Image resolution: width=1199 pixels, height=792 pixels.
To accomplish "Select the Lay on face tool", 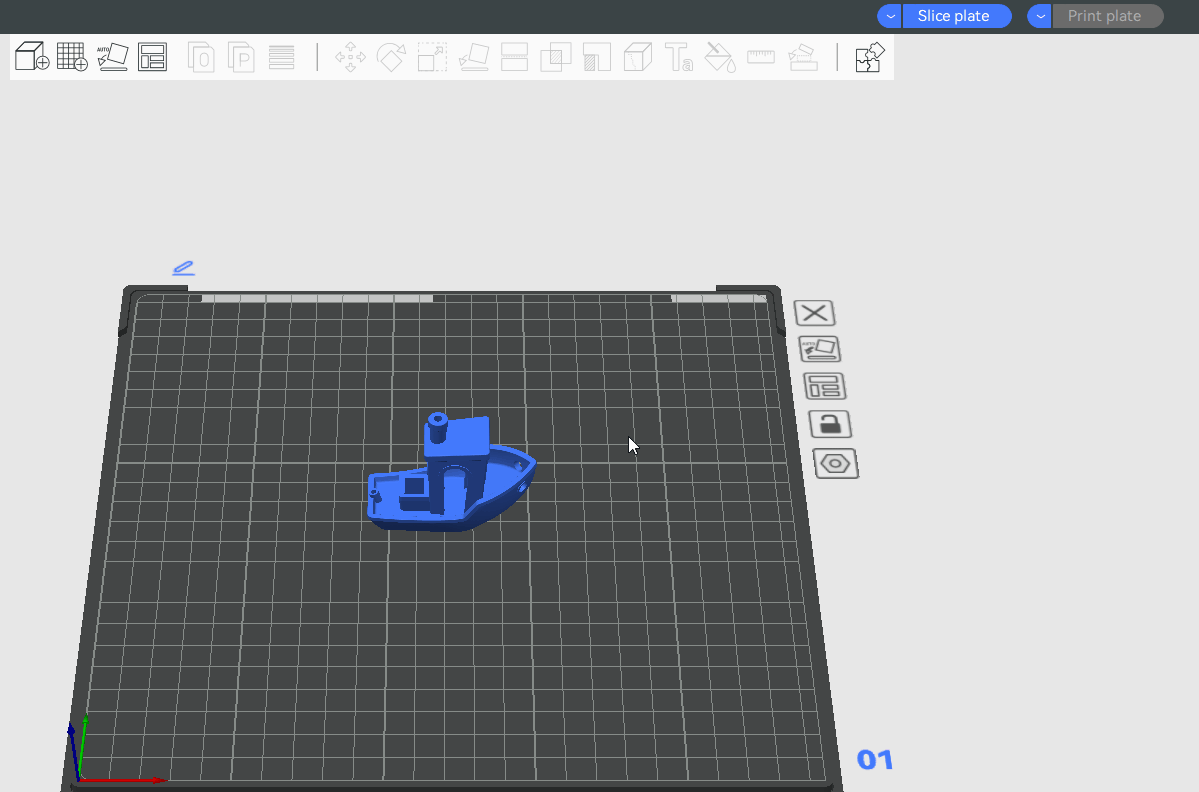I will pos(473,57).
